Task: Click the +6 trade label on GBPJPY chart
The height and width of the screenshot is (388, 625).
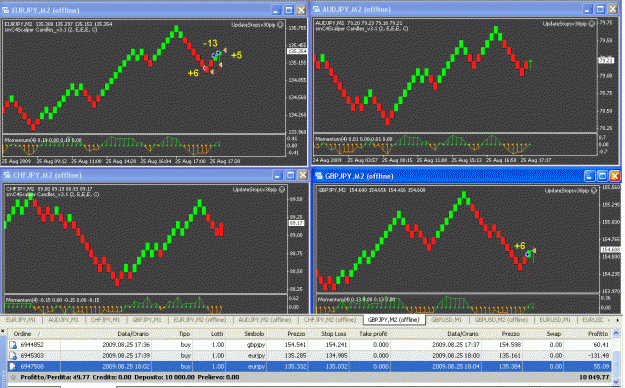Action: [x=520, y=246]
